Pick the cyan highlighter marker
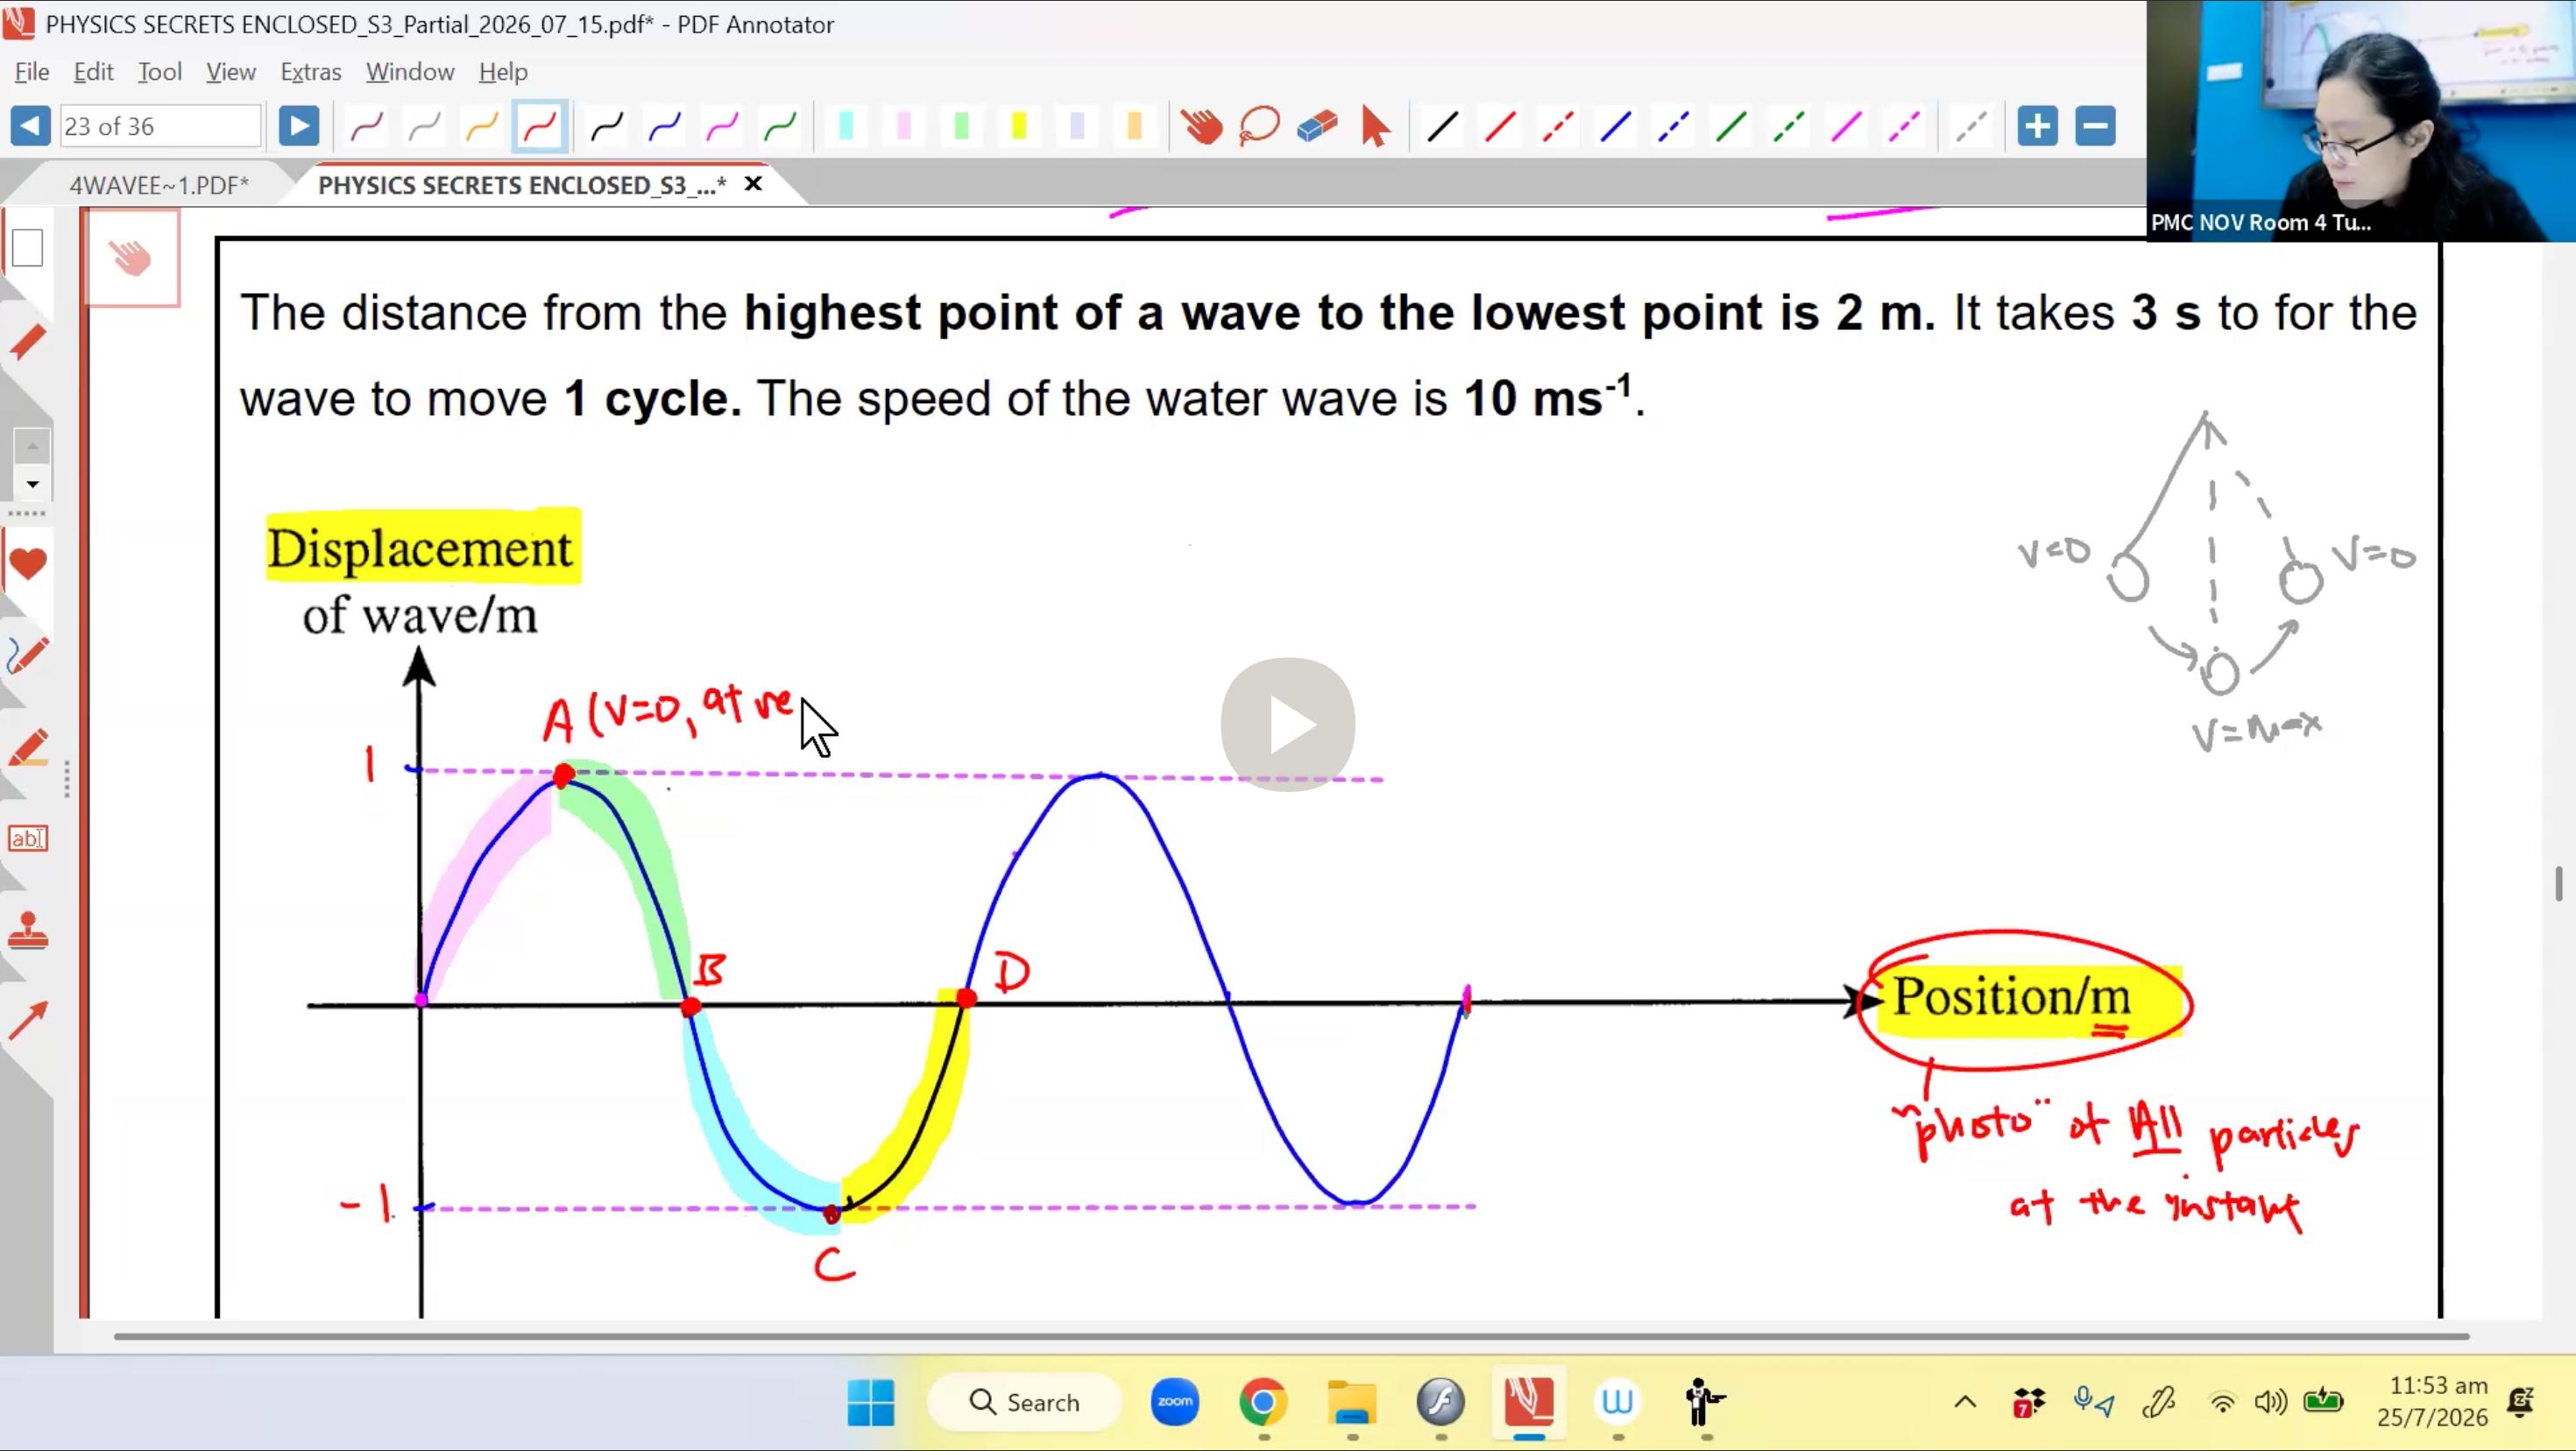Image resolution: width=2576 pixels, height=1451 pixels. 846,126
